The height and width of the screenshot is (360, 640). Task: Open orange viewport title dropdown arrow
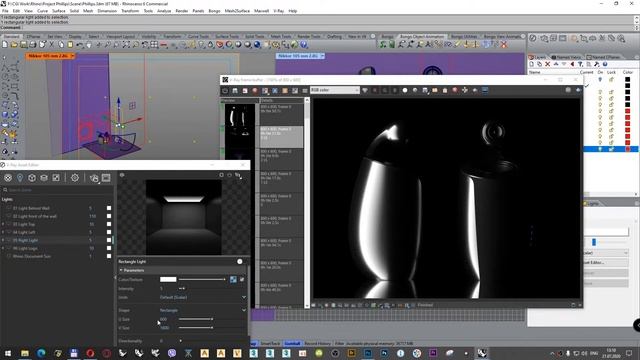click(72, 56)
